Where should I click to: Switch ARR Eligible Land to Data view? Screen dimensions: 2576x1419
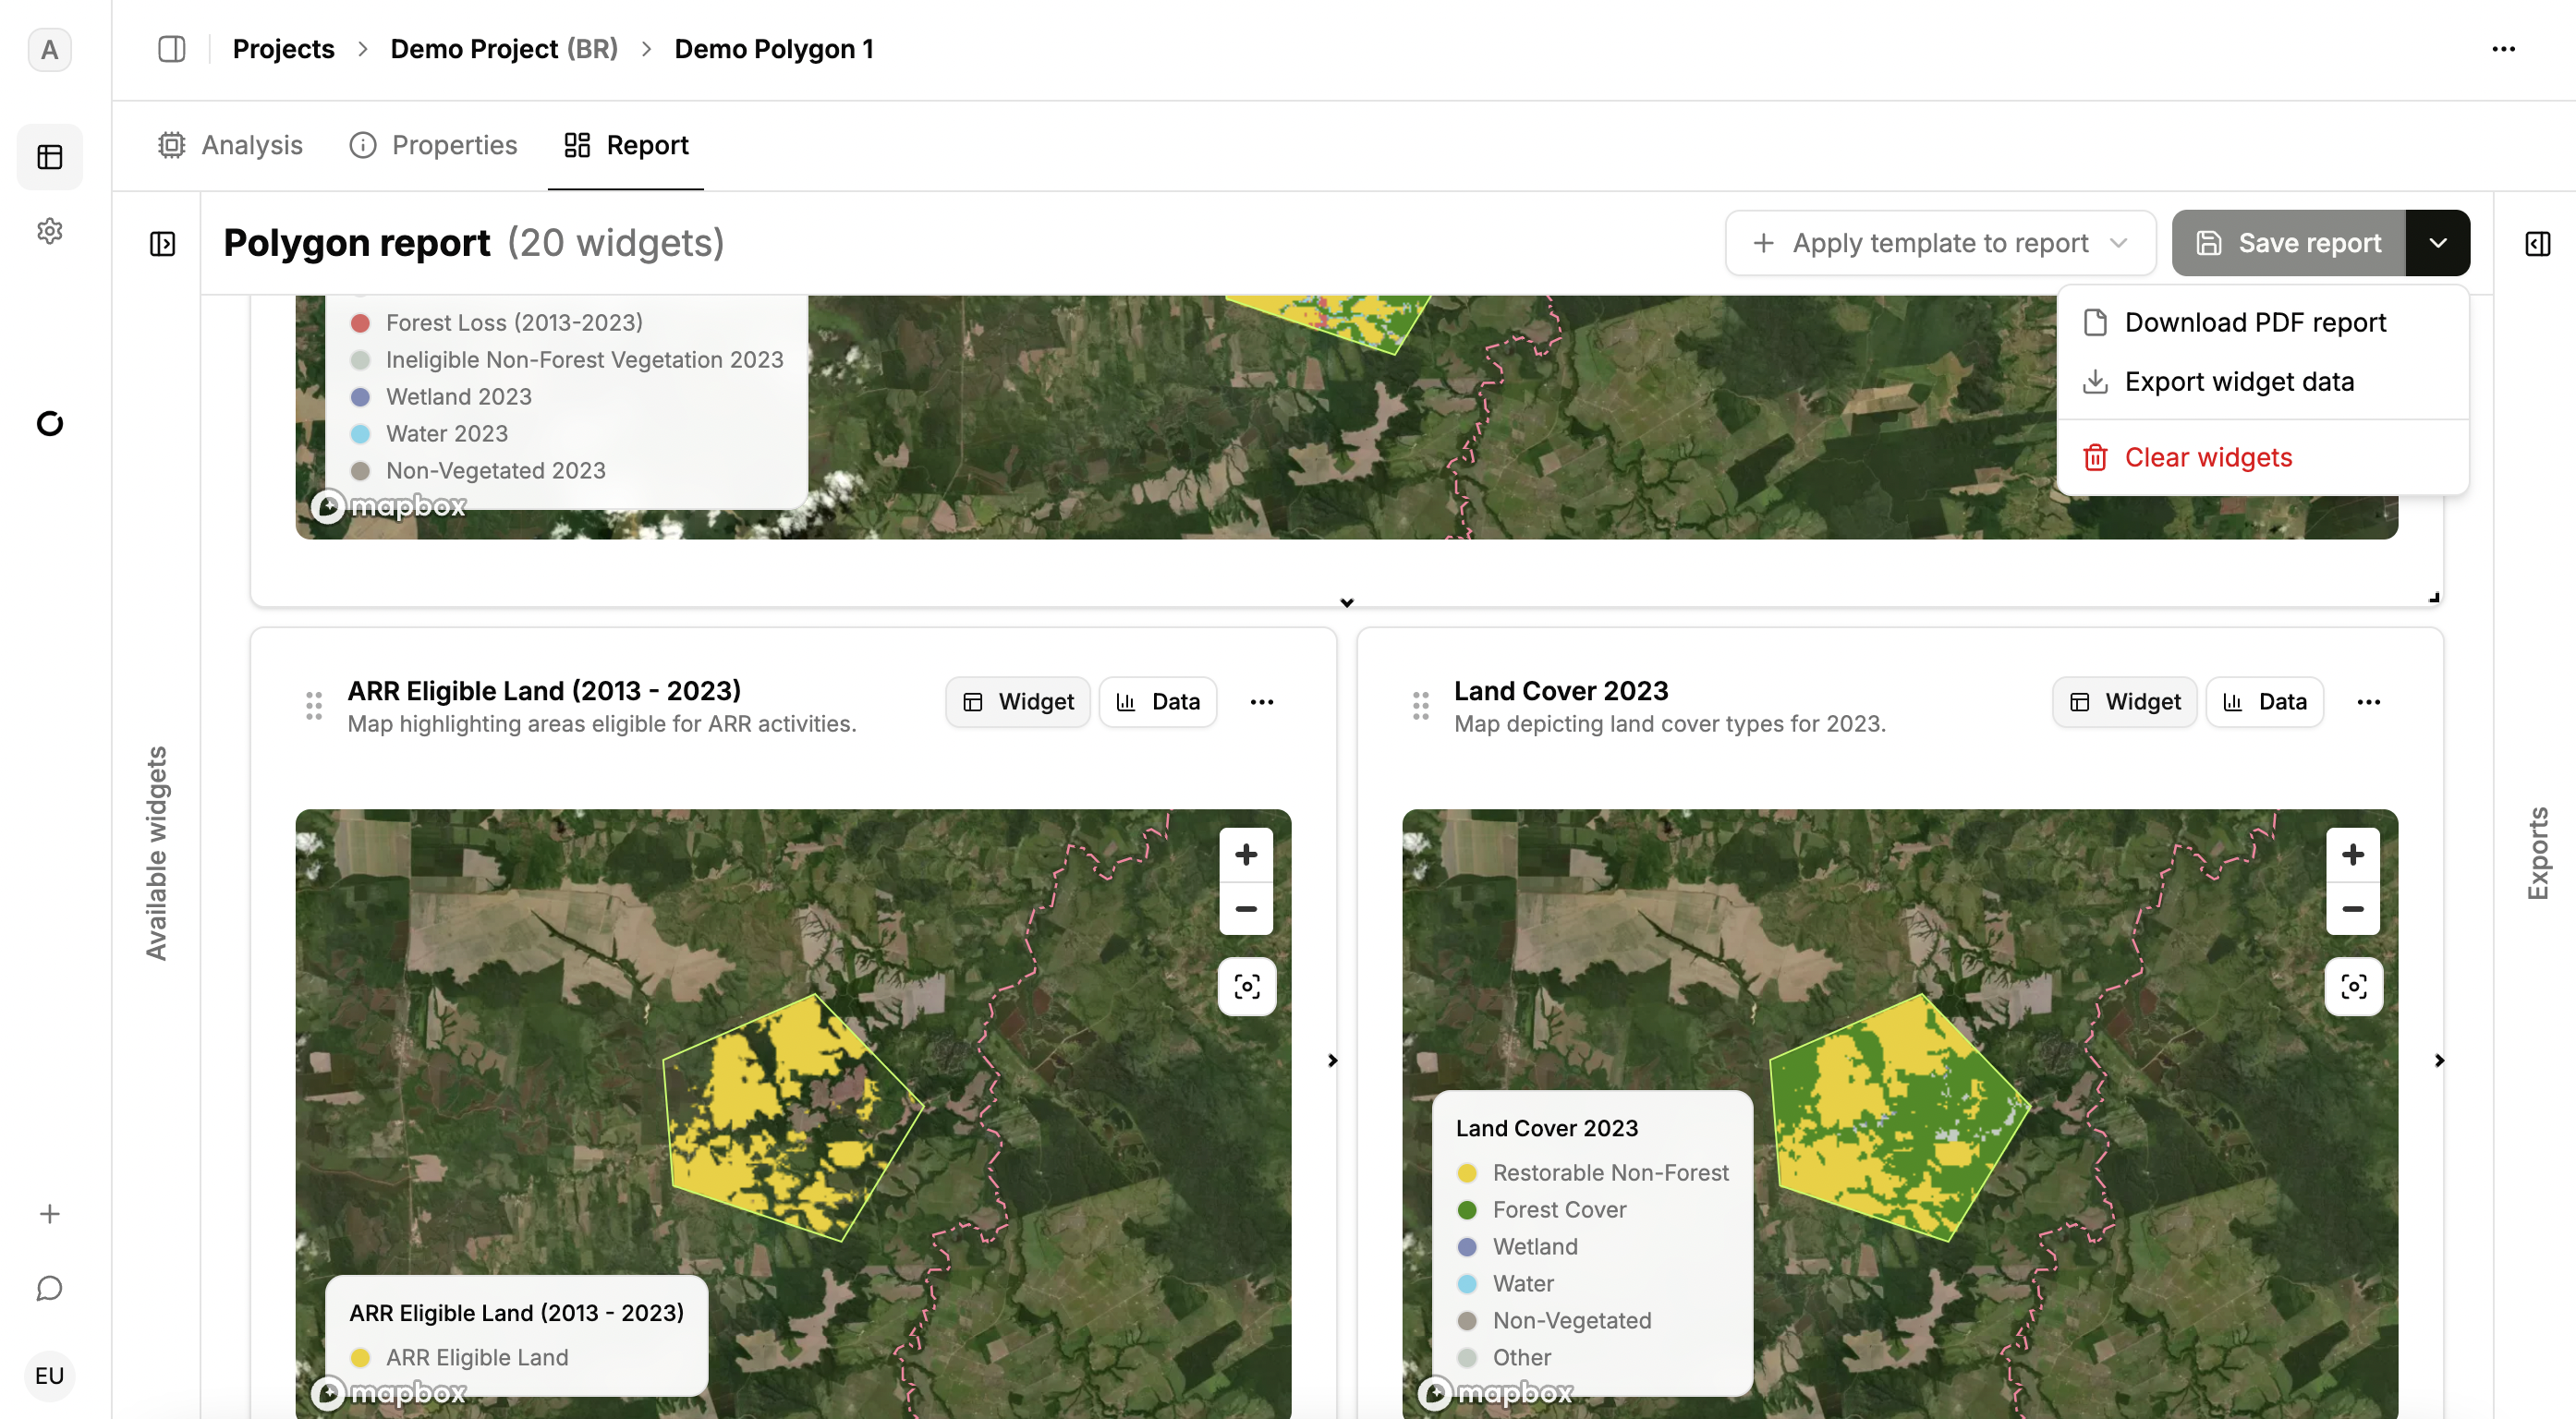(x=1157, y=702)
